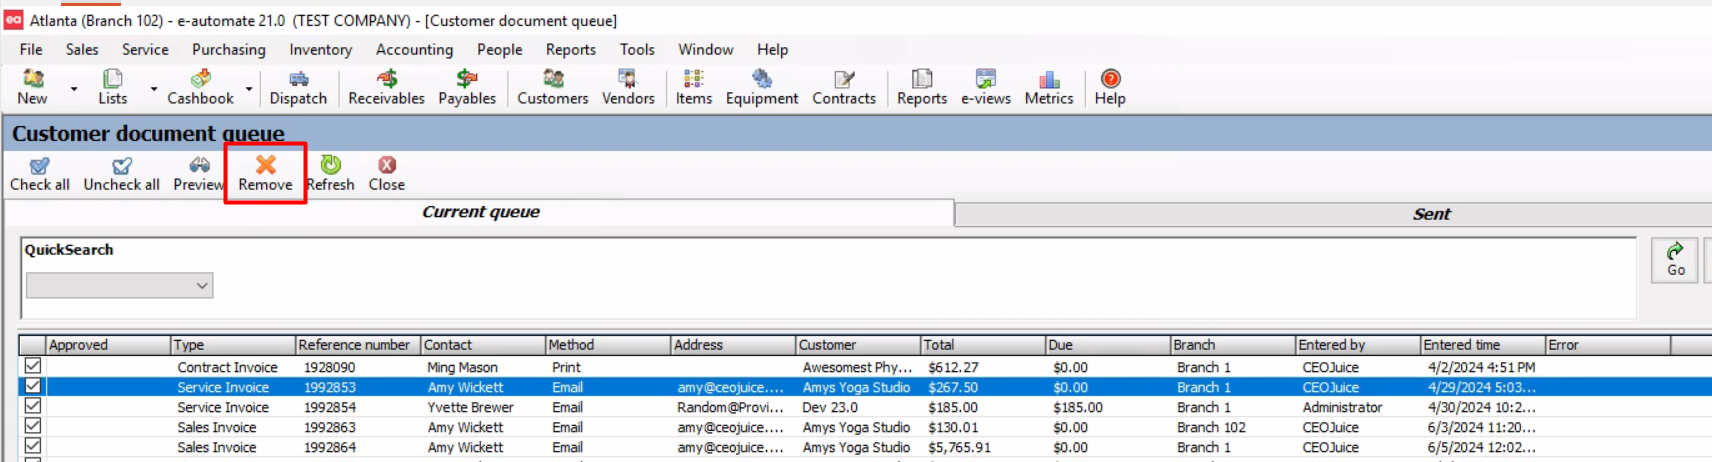Switch to the Current queue tab
Screen dimensions: 1712x462
coord(480,212)
